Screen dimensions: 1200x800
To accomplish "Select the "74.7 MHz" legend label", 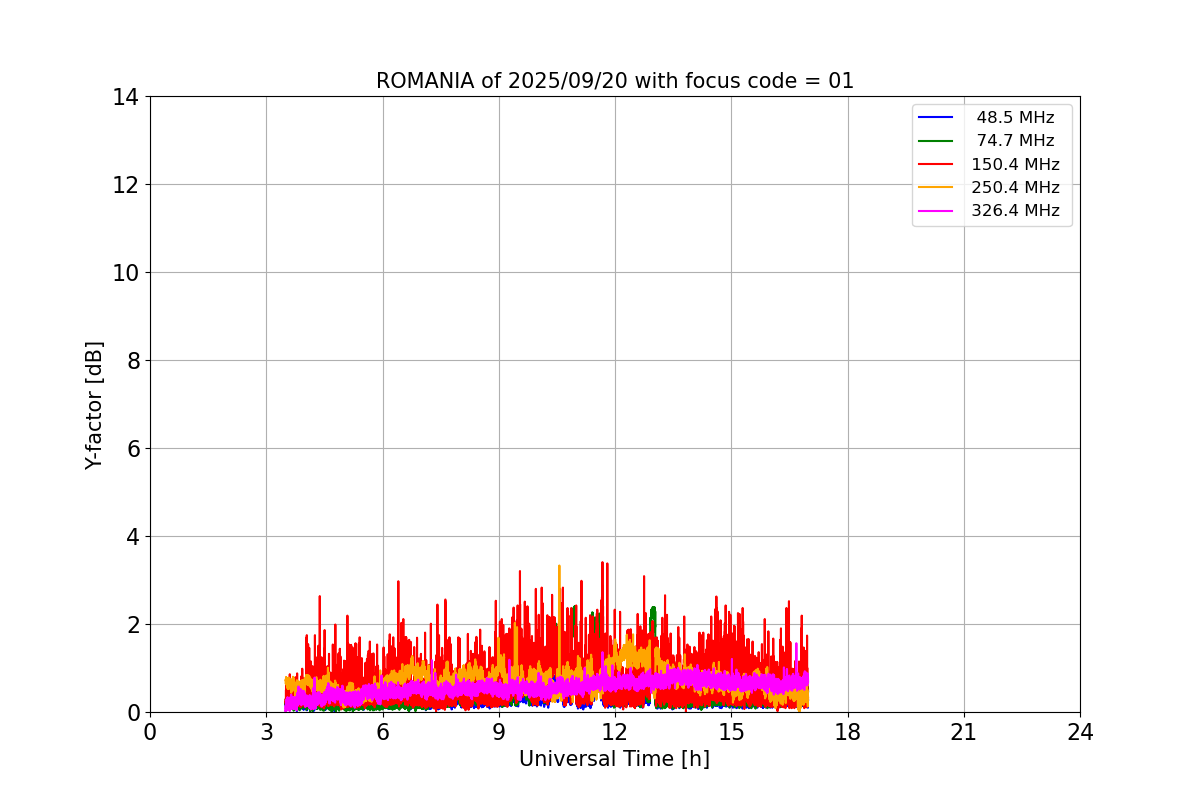I will point(1015,141).
